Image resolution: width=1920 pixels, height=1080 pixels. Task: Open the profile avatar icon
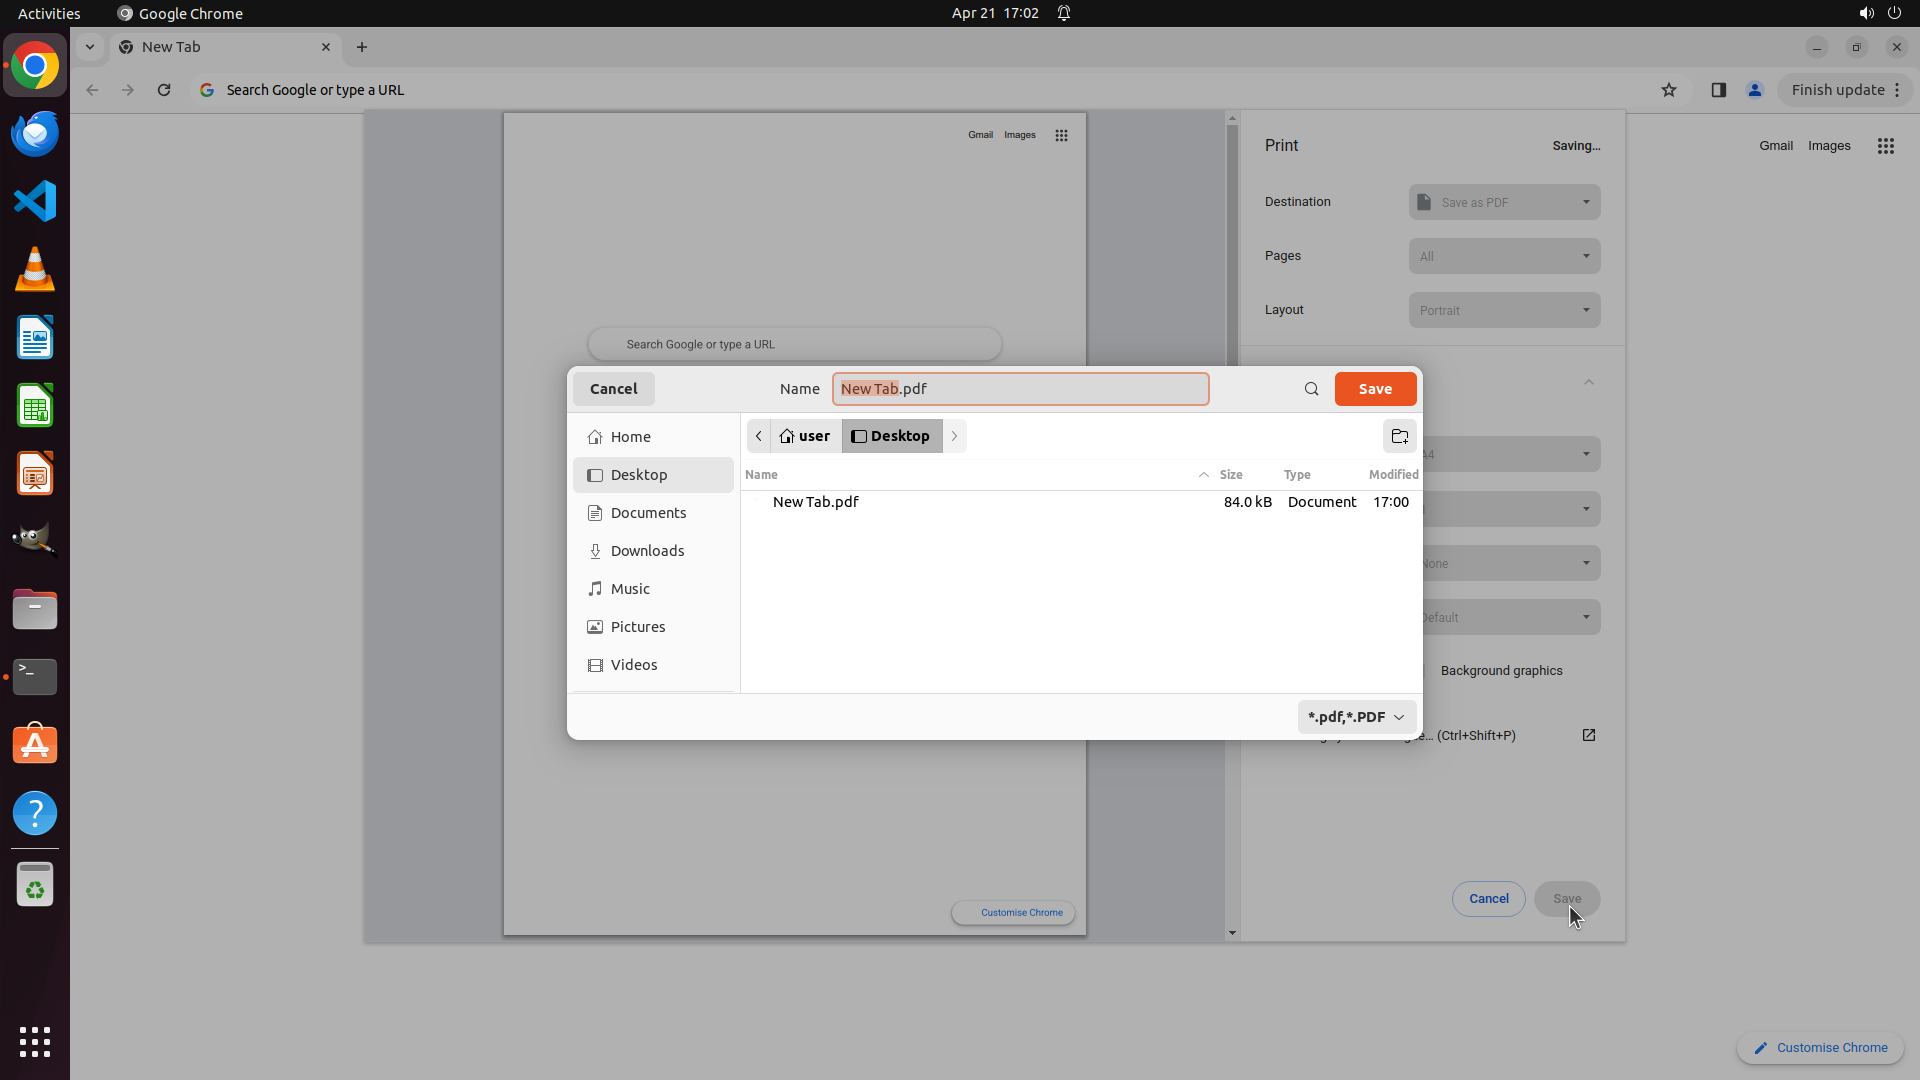point(1754,90)
